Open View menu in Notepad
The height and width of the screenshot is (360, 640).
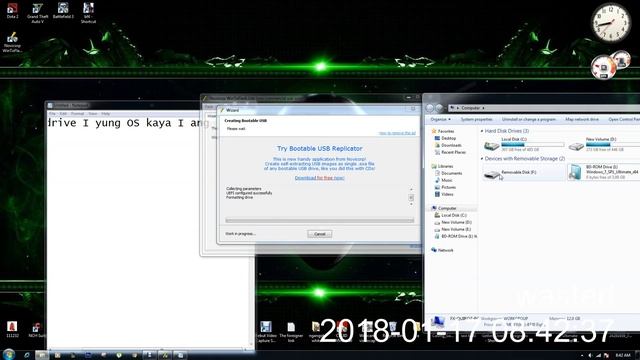93,113
